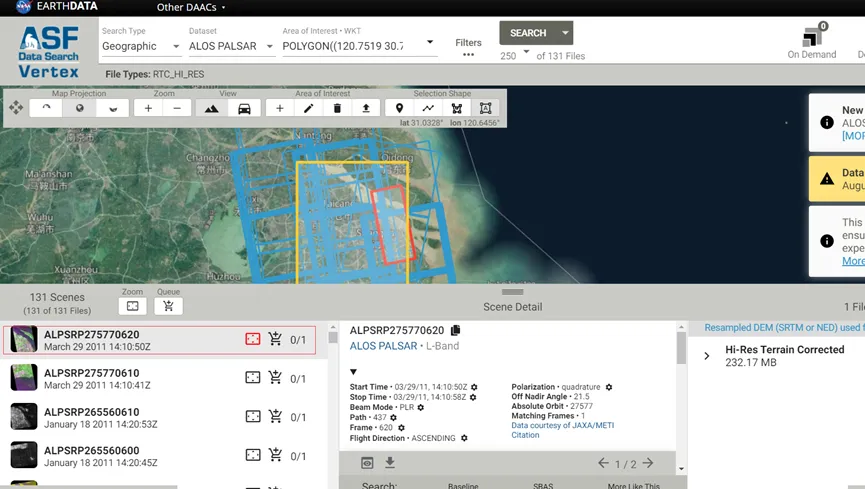Viewport: 865px width, 489px height.
Task: Open the upload area of interest file button
Action: click(x=366, y=108)
